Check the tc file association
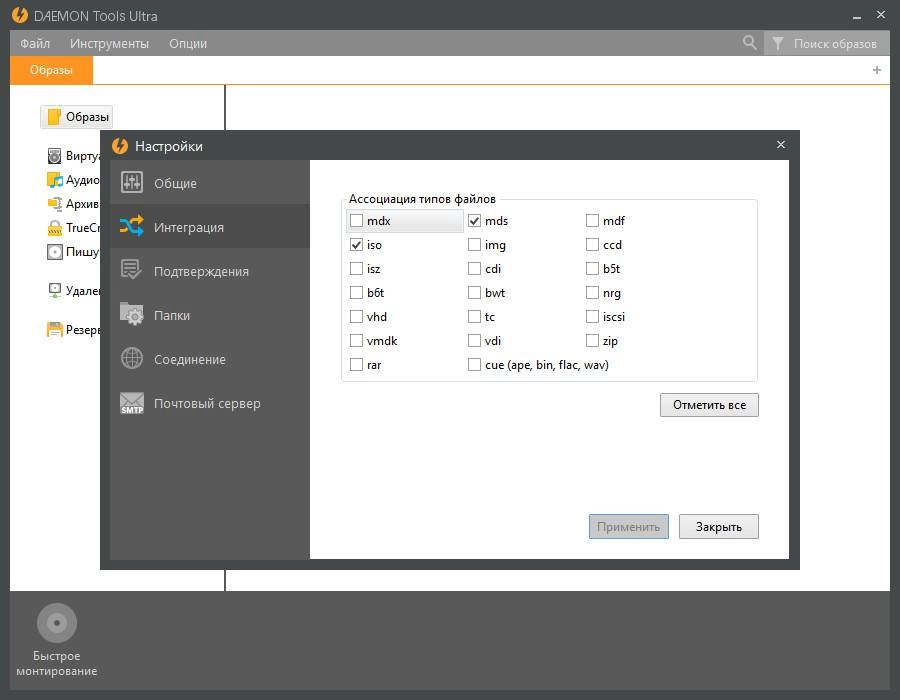This screenshot has height=700, width=900. [474, 317]
